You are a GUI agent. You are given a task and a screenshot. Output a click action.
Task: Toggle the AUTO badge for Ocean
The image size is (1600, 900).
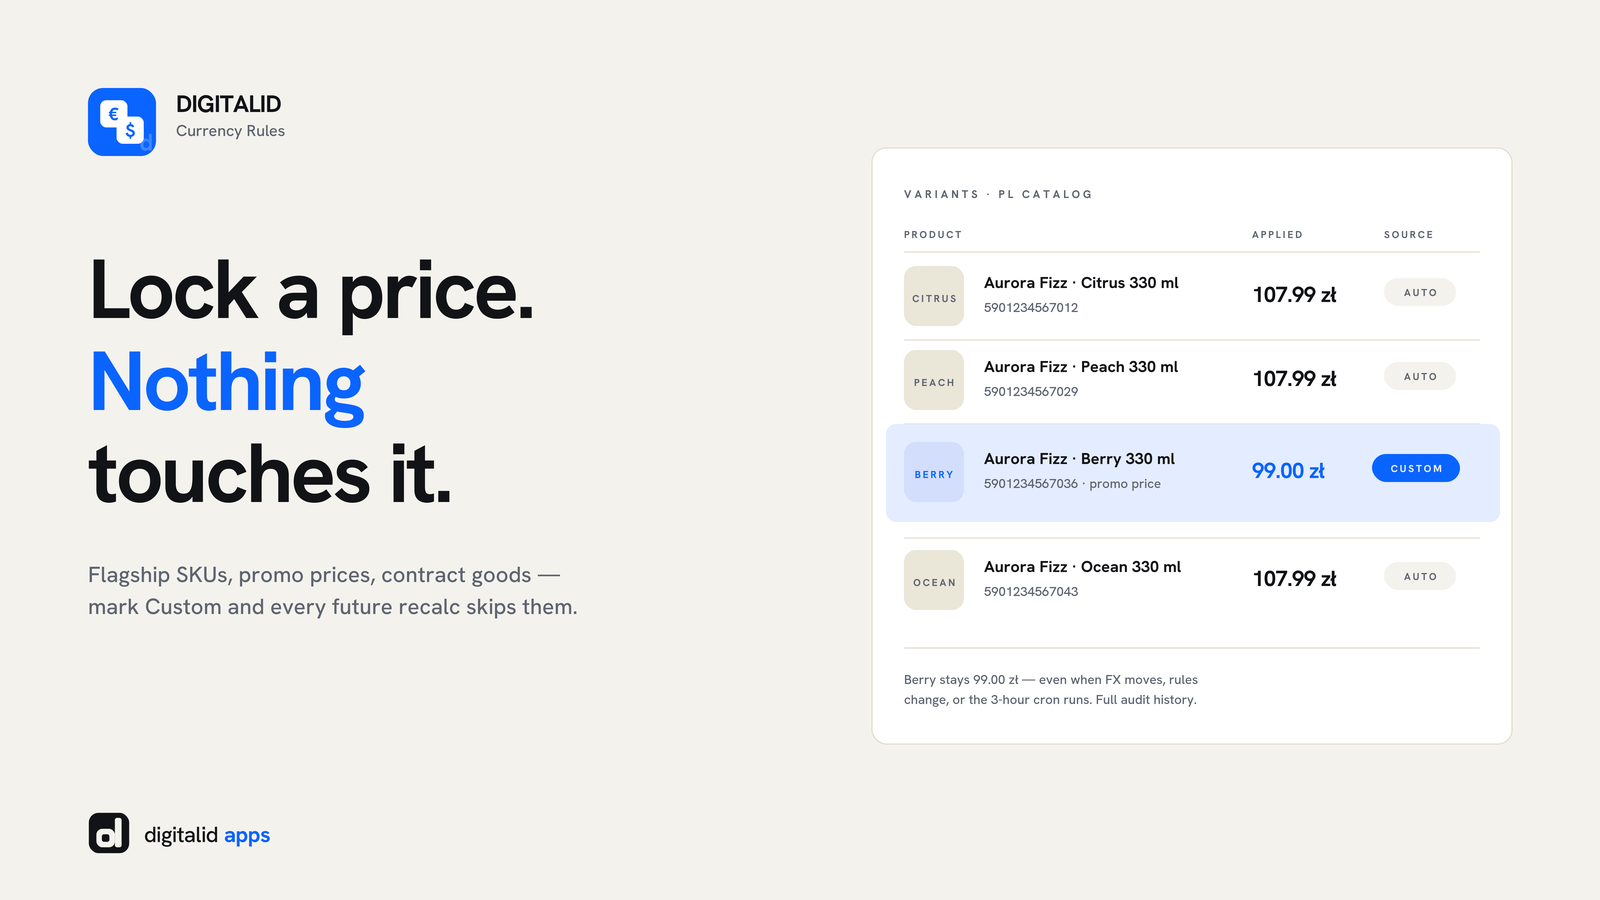tap(1420, 576)
